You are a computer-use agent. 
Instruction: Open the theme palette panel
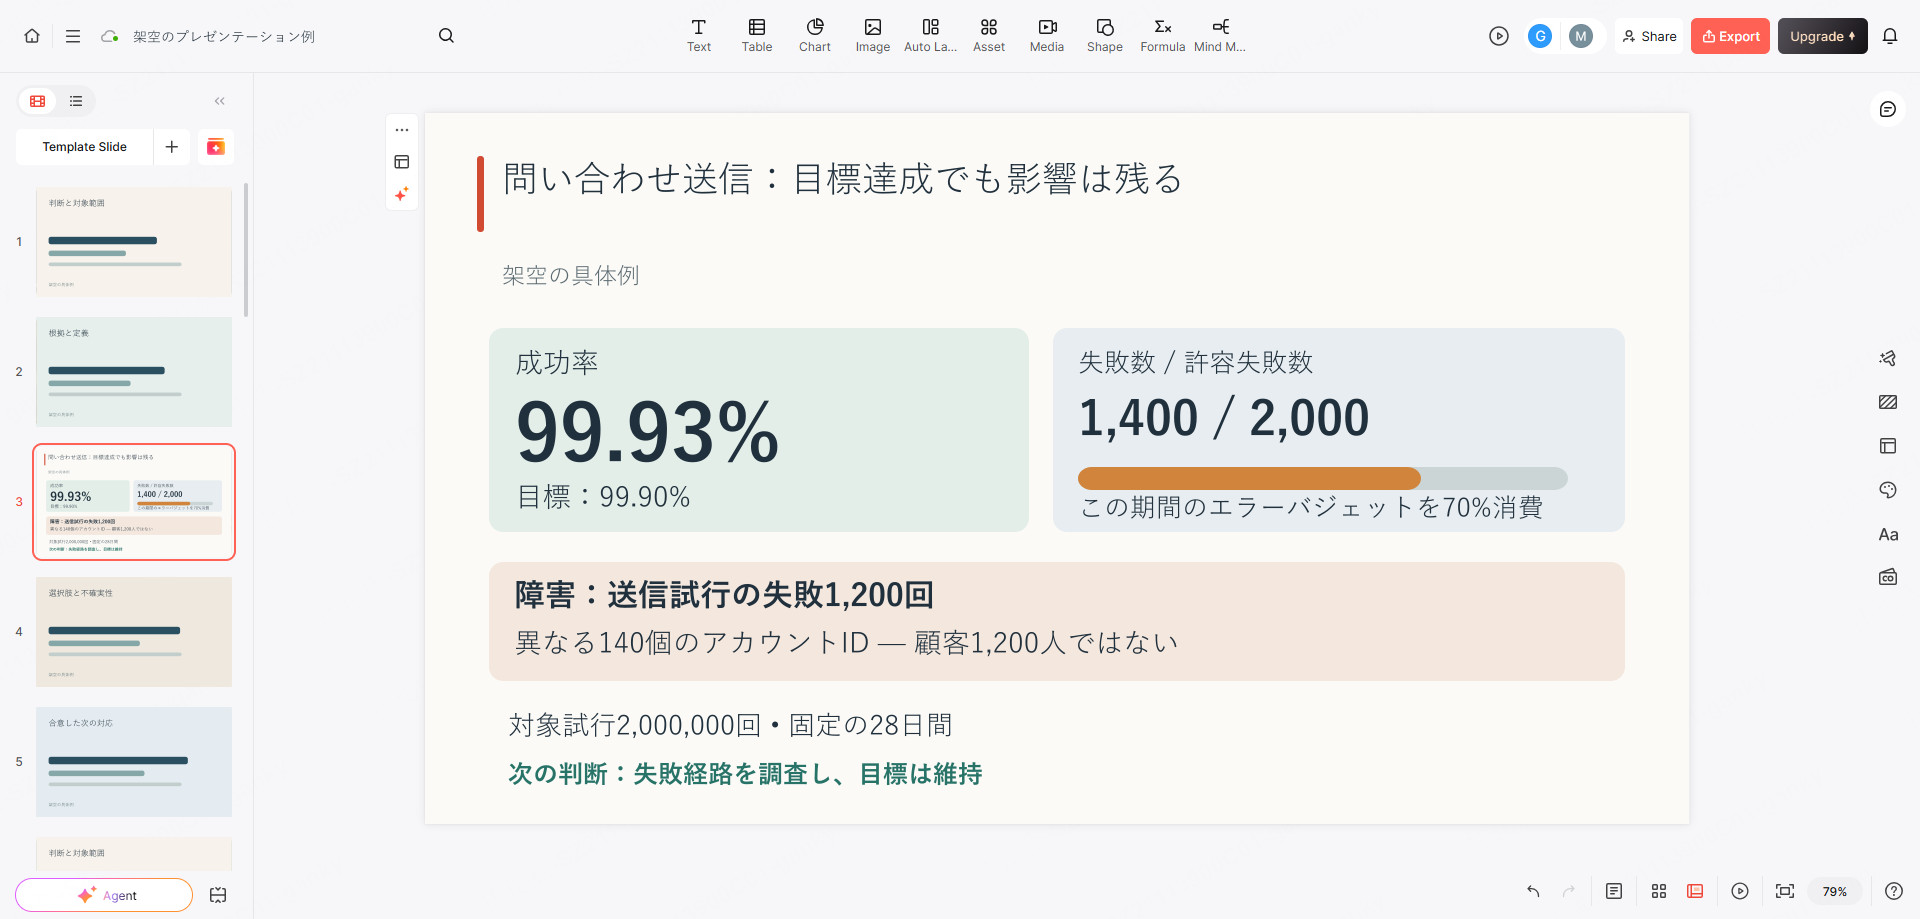[1888, 490]
